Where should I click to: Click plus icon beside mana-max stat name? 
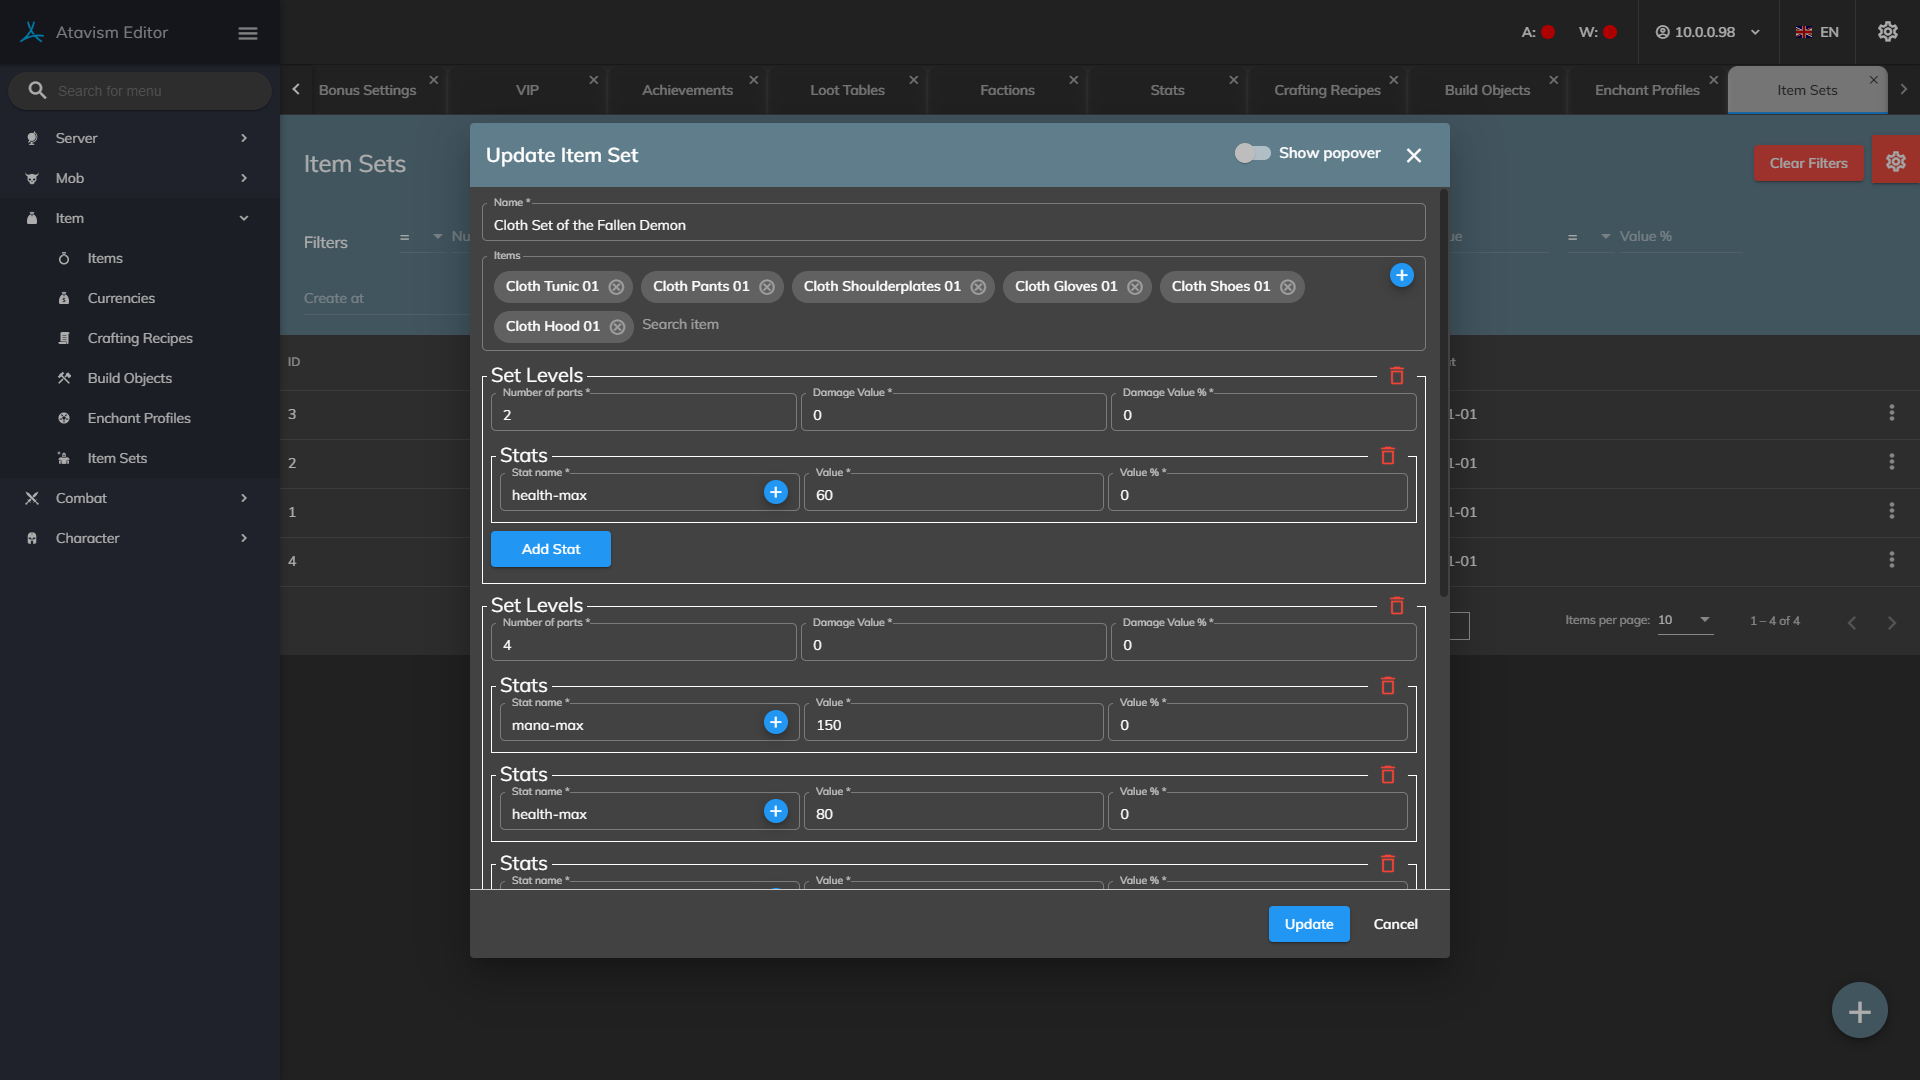pos(775,722)
